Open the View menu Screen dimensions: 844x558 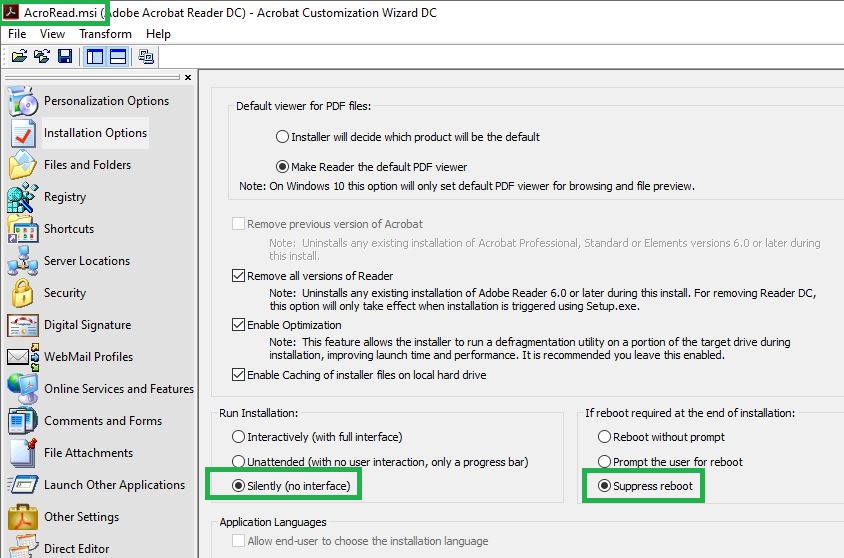pos(52,34)
